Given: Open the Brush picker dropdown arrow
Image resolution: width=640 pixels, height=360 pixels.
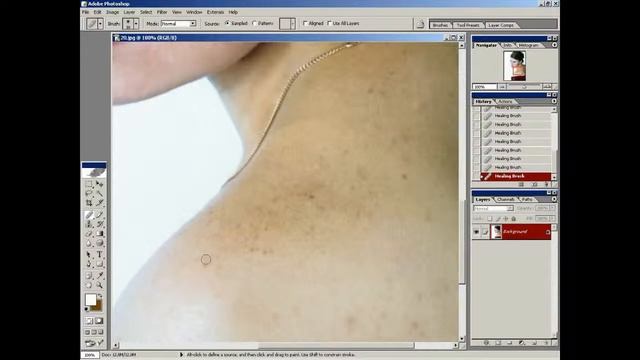Looking at the screenshot, I should click(x=136, y=24).
